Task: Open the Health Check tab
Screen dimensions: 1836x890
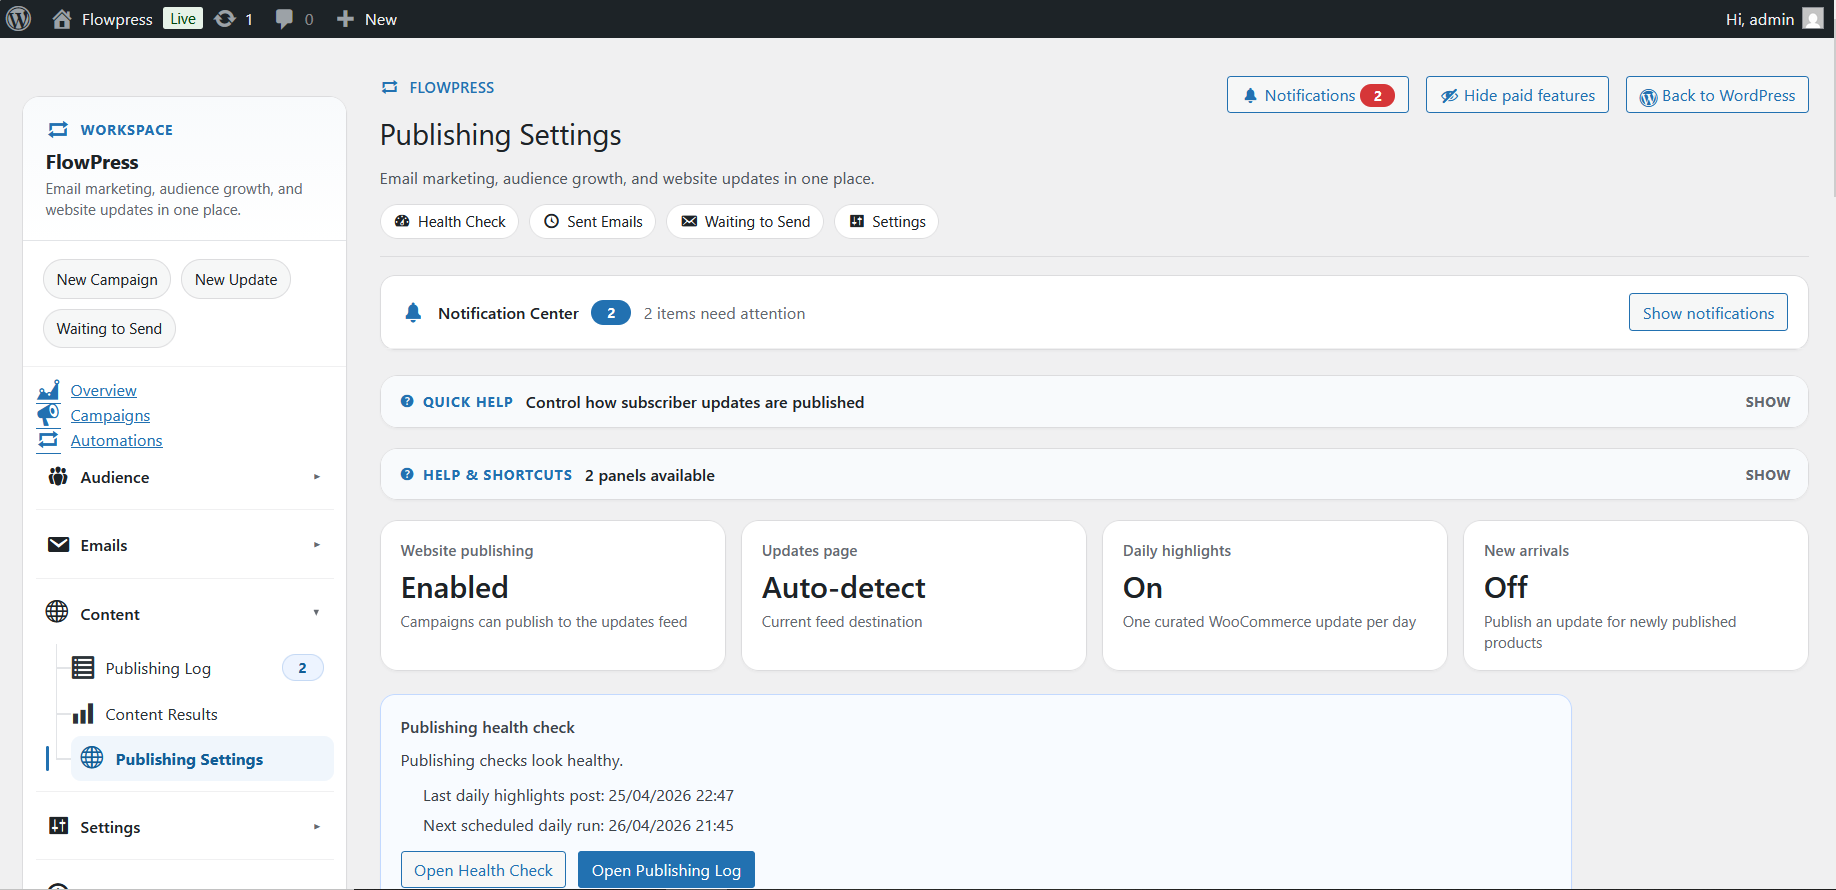Action: click(x=449, y=221)
